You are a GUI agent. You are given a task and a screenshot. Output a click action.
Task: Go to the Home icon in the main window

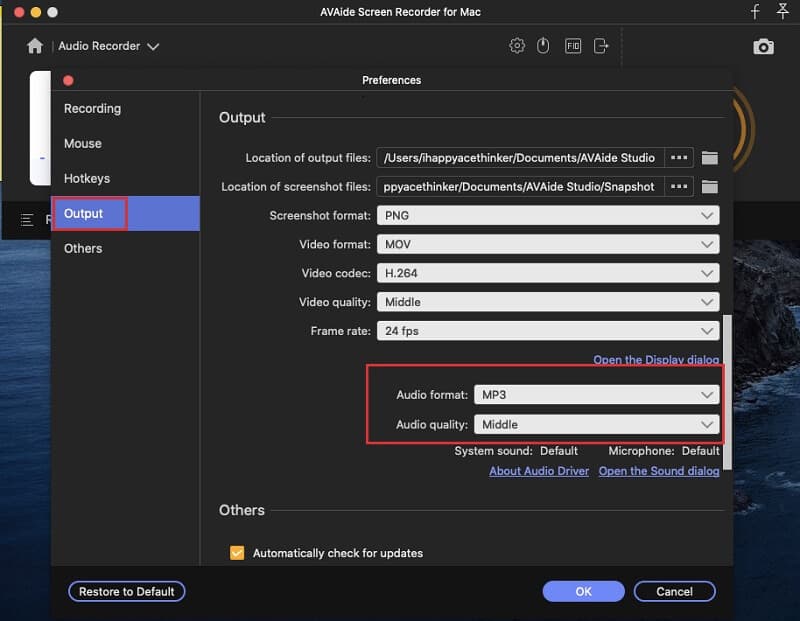35,46
